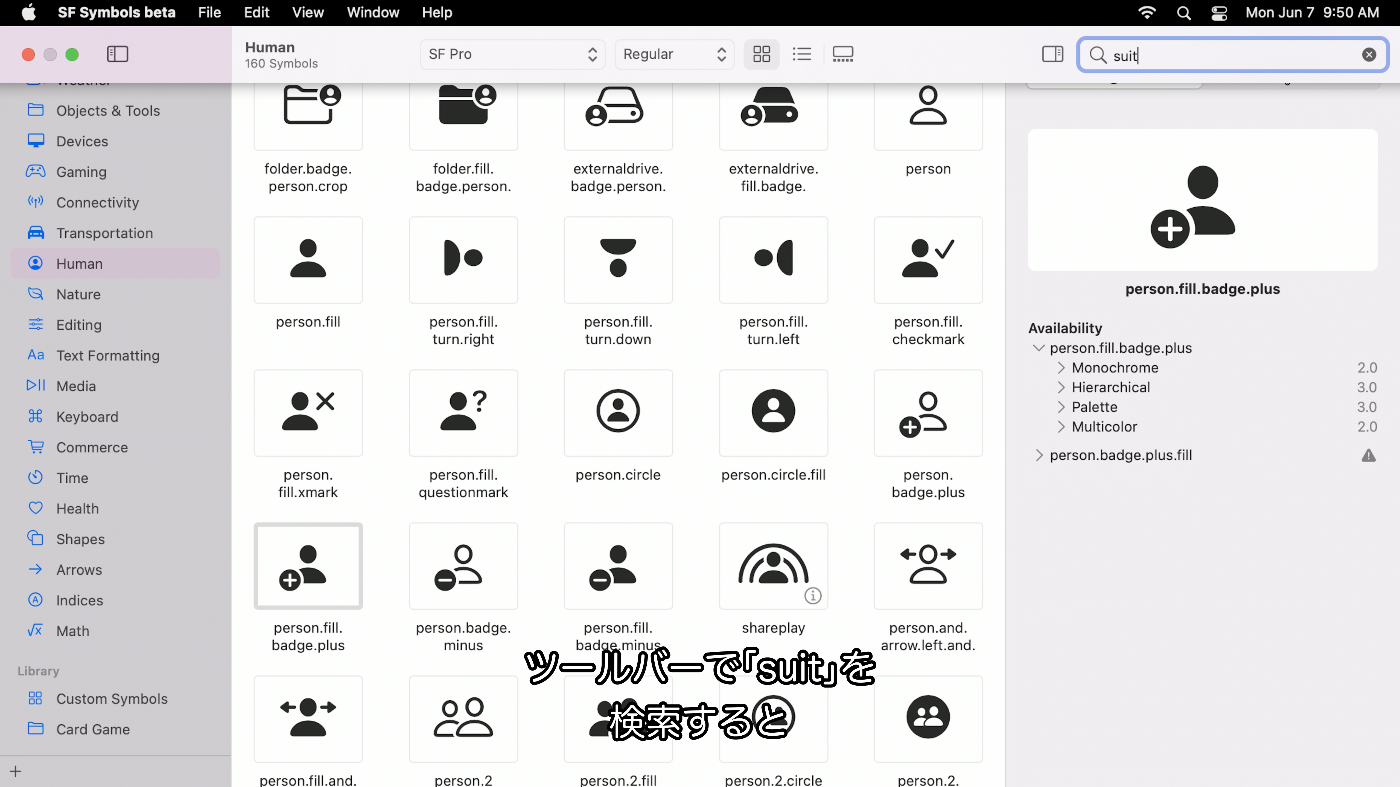
Task: Select the person.2 outline symbol
Action: point(463,719)
